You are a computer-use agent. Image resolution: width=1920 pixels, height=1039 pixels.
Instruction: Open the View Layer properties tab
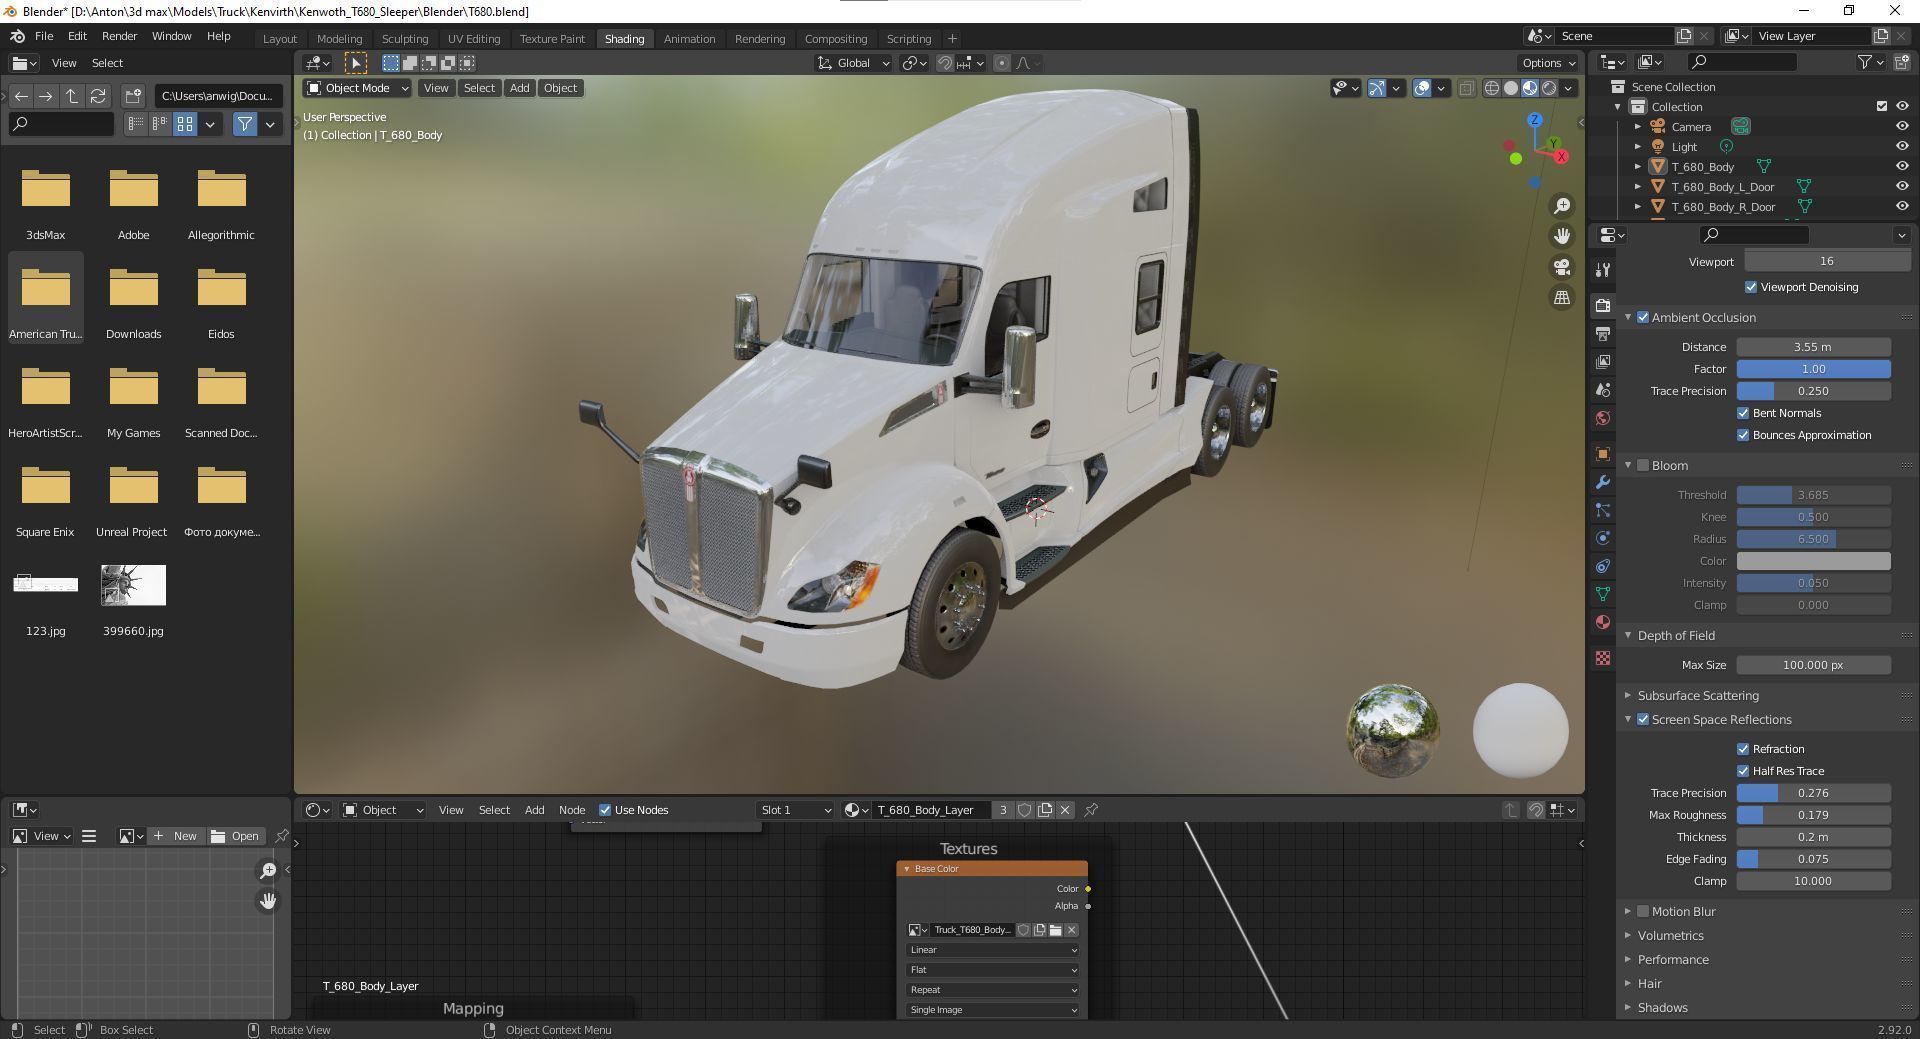point(1603,361)
